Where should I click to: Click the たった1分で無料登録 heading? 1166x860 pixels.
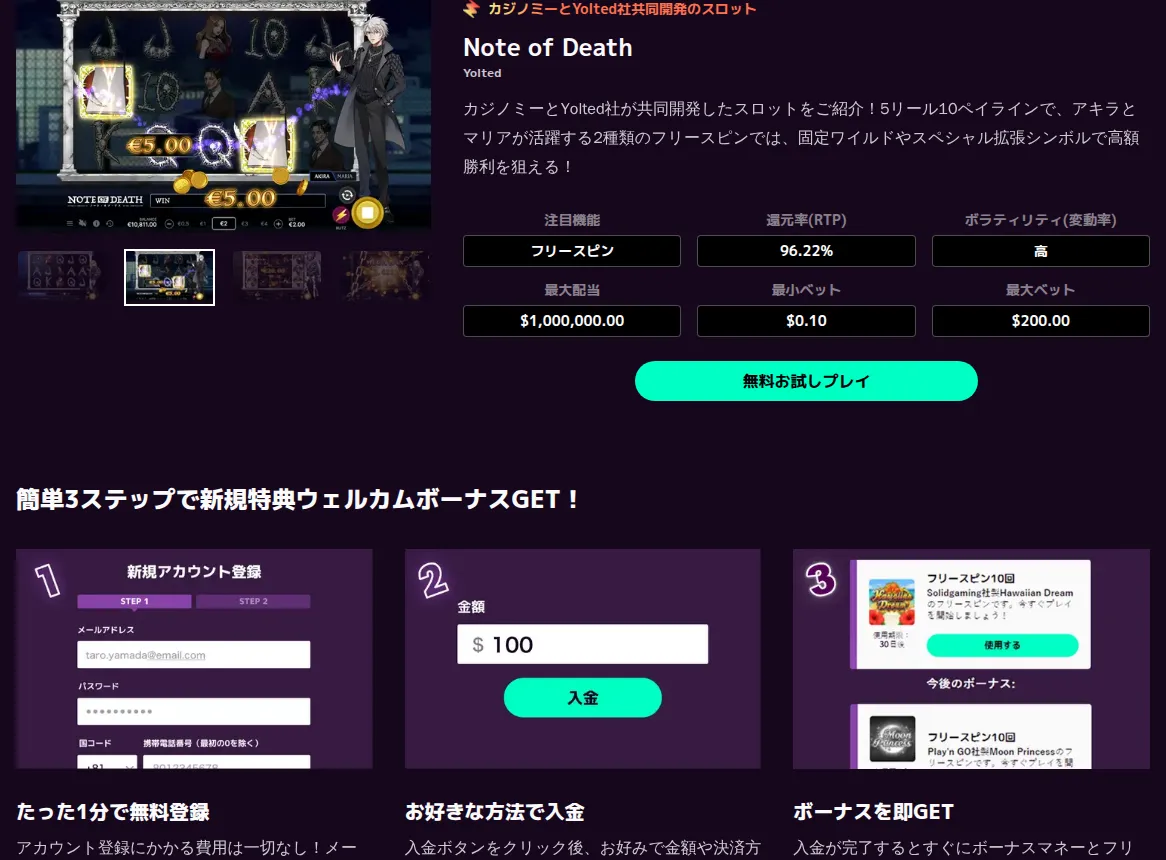[x=113, y=812]
